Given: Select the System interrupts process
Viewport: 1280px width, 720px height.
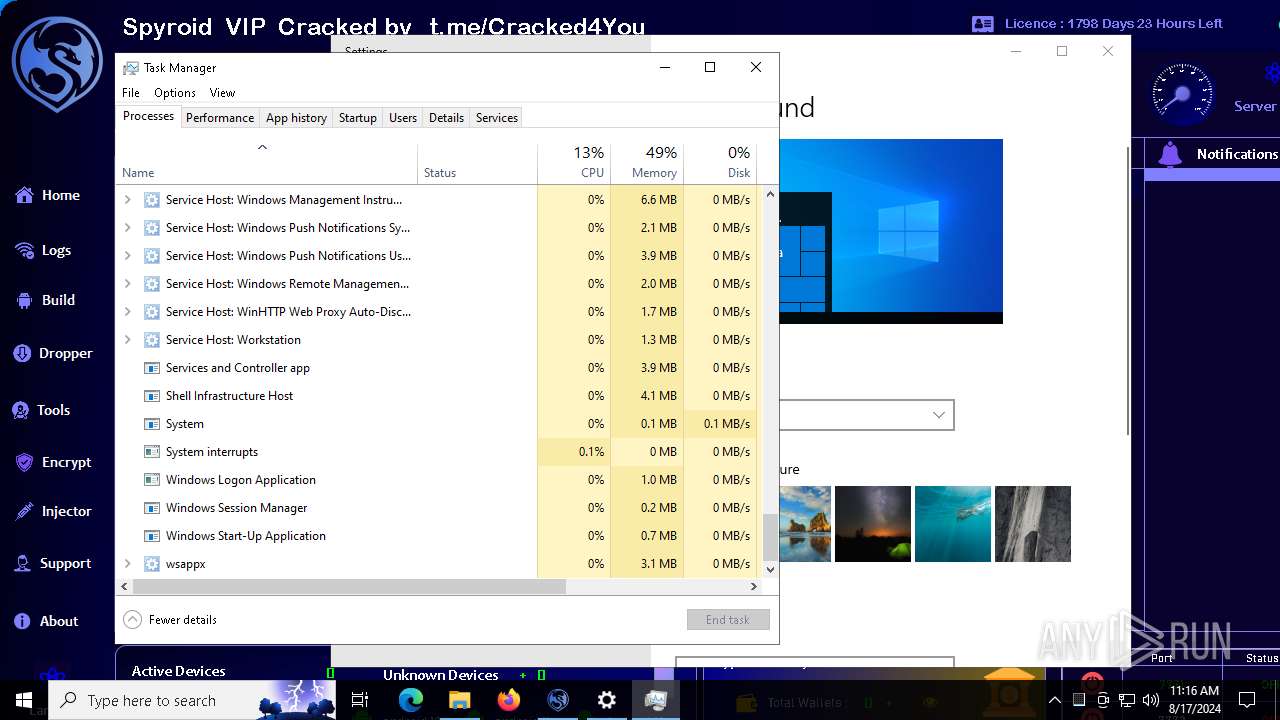Looking at the screenshot, I should click(x=438, y=452).
